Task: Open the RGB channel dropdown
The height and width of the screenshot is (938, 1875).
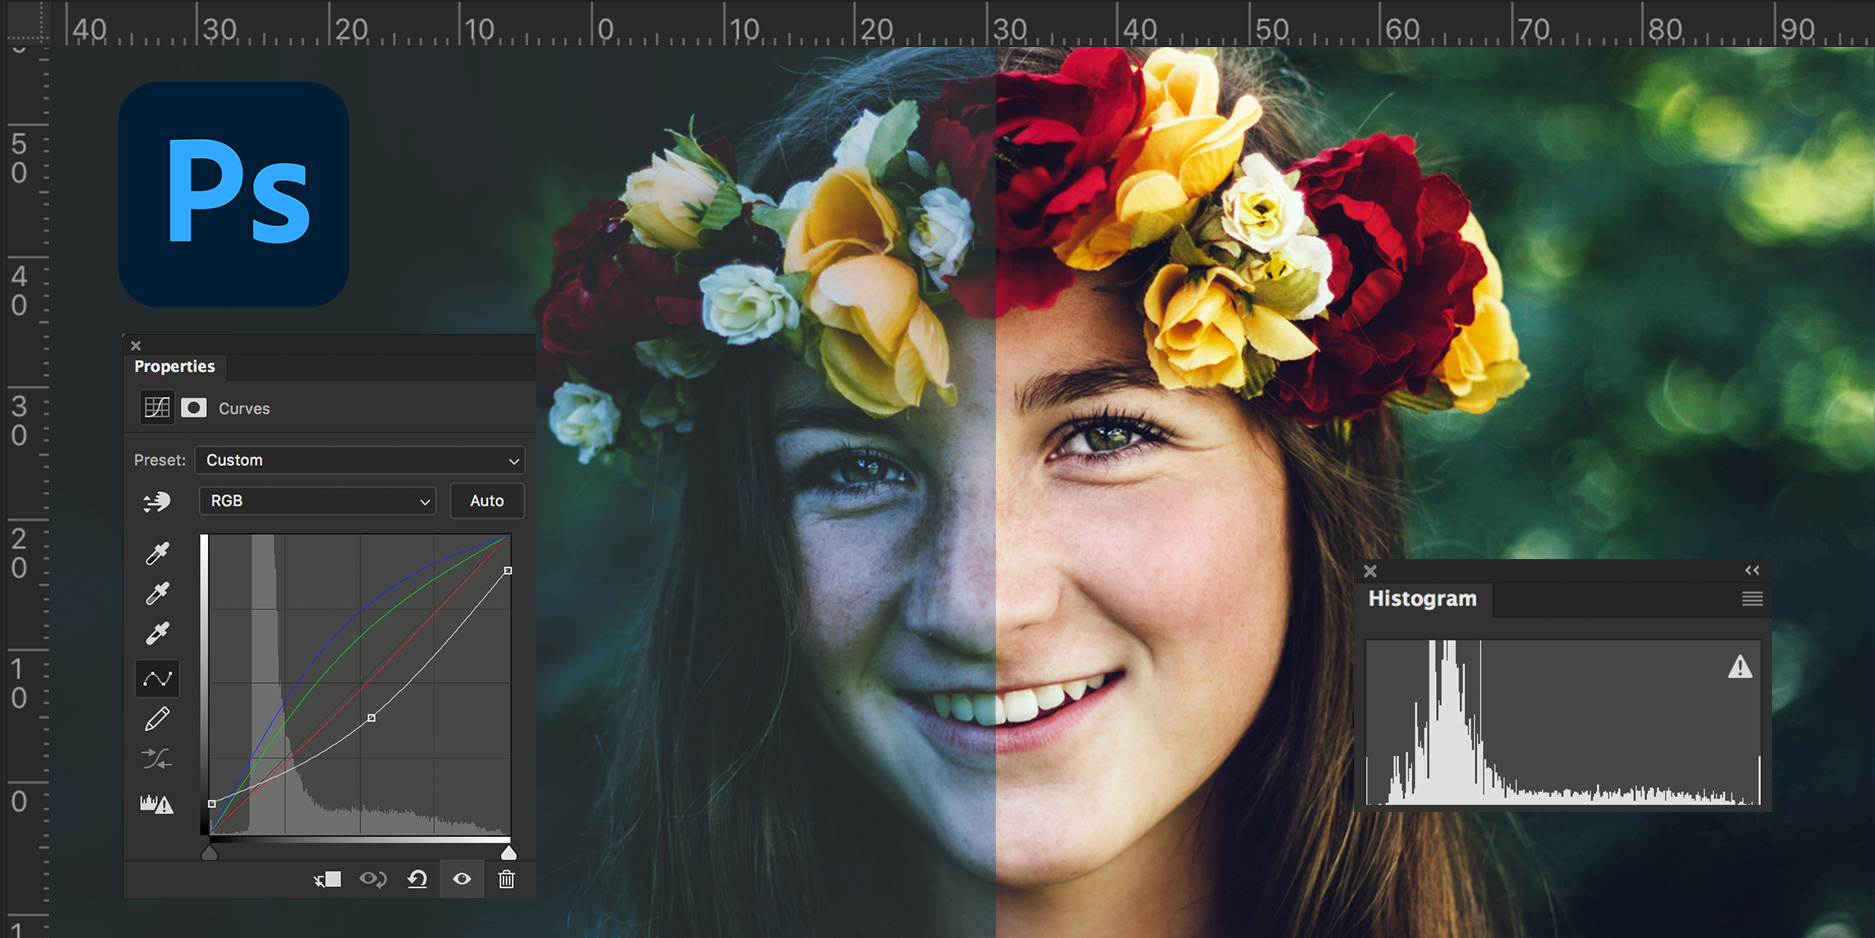Action: pyautogui.click(x=318, y=501)
